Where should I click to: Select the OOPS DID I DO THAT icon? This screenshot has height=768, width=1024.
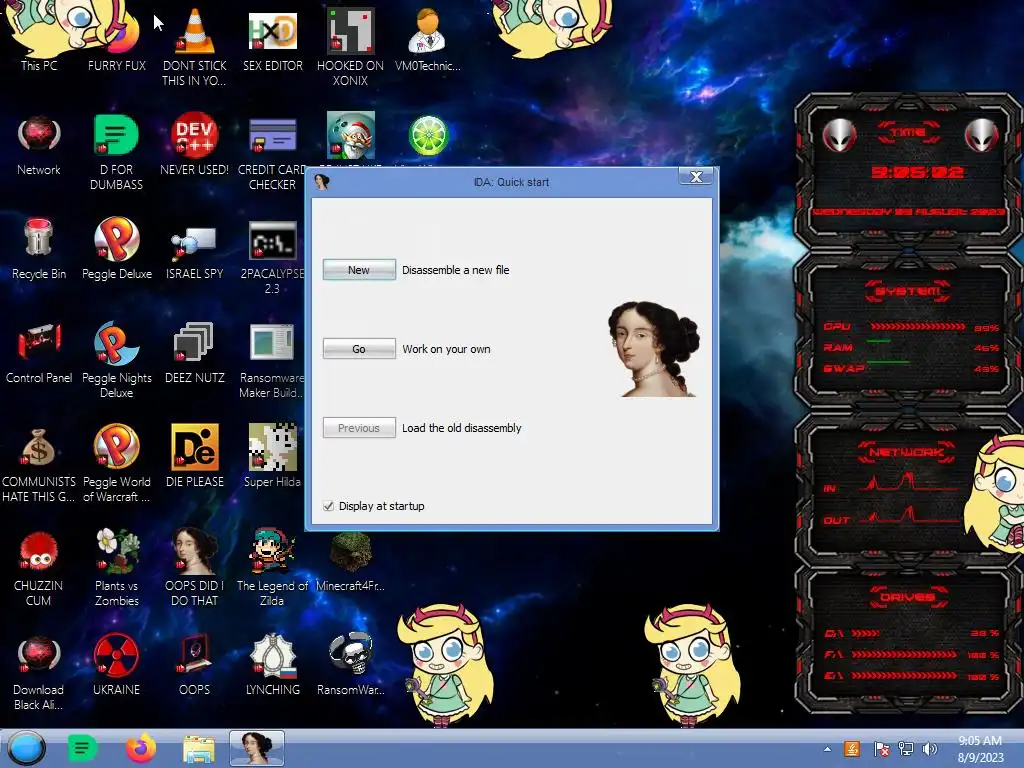pos(195,567)
